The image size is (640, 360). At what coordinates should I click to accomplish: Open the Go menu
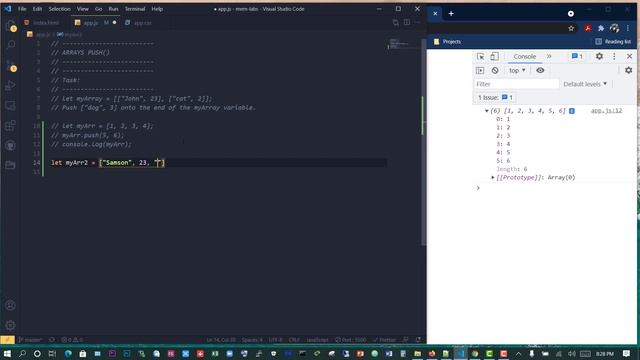98,9
